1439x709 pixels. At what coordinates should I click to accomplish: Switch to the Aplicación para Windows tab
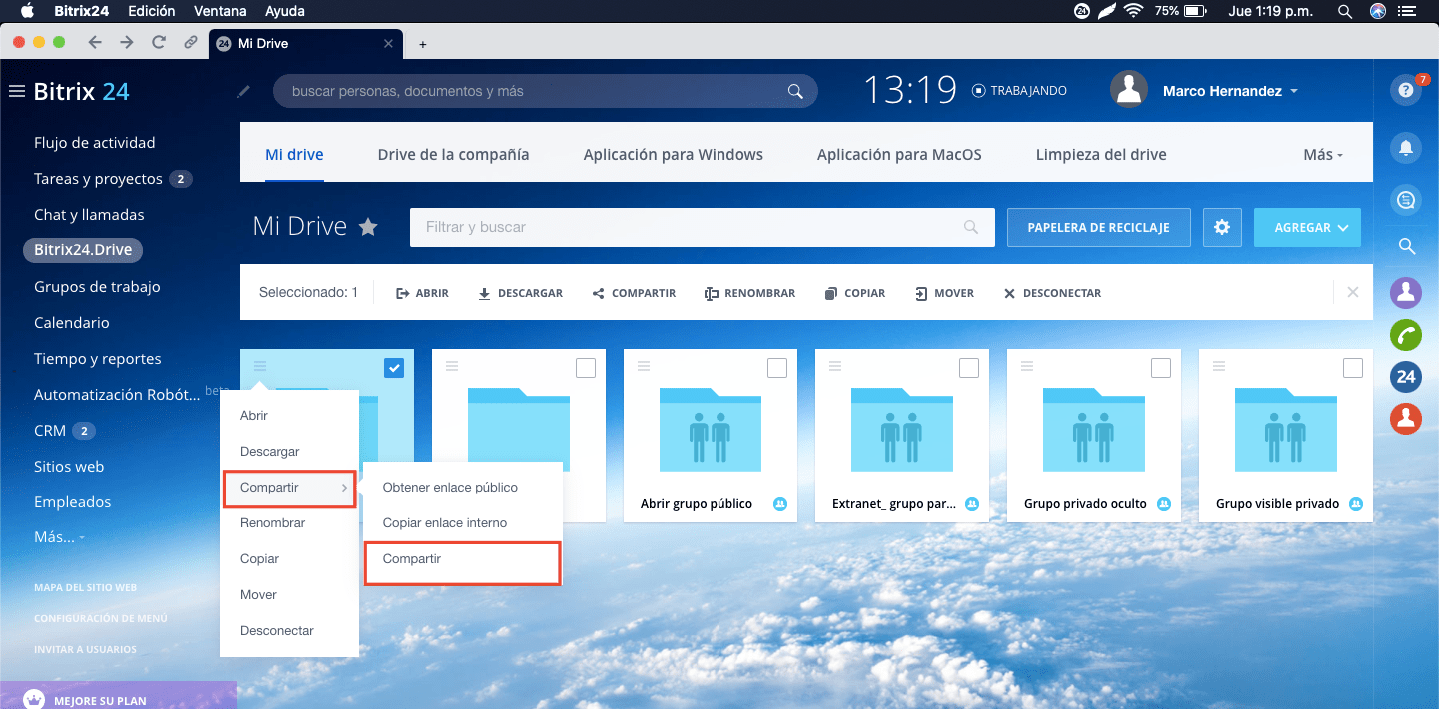673,155
